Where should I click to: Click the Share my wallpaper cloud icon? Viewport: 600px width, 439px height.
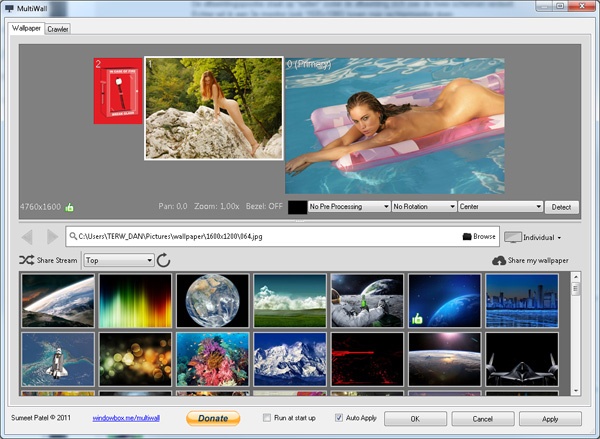[499, 261]
